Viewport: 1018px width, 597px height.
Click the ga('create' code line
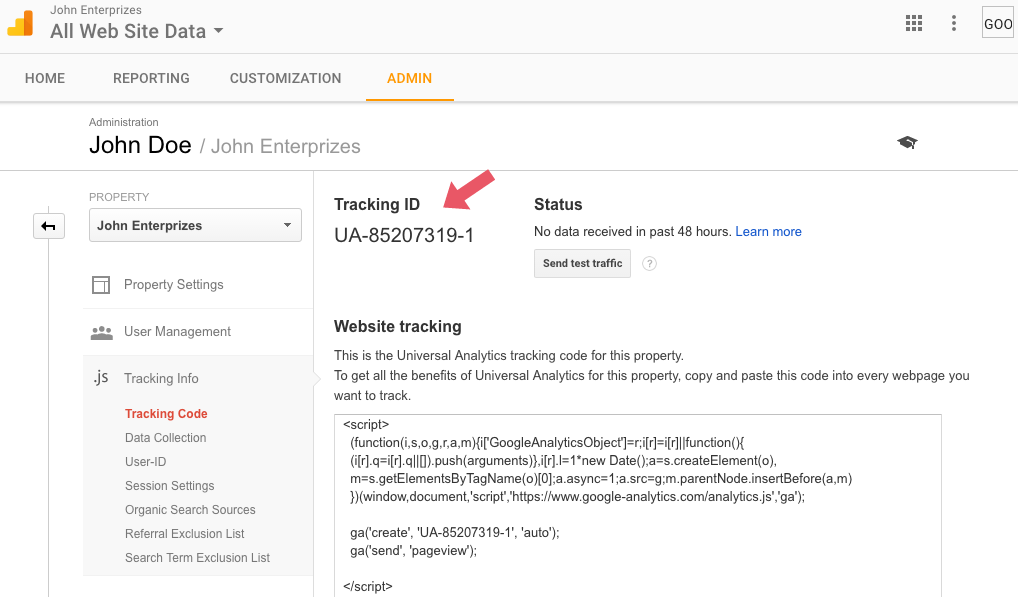[454, 533]
